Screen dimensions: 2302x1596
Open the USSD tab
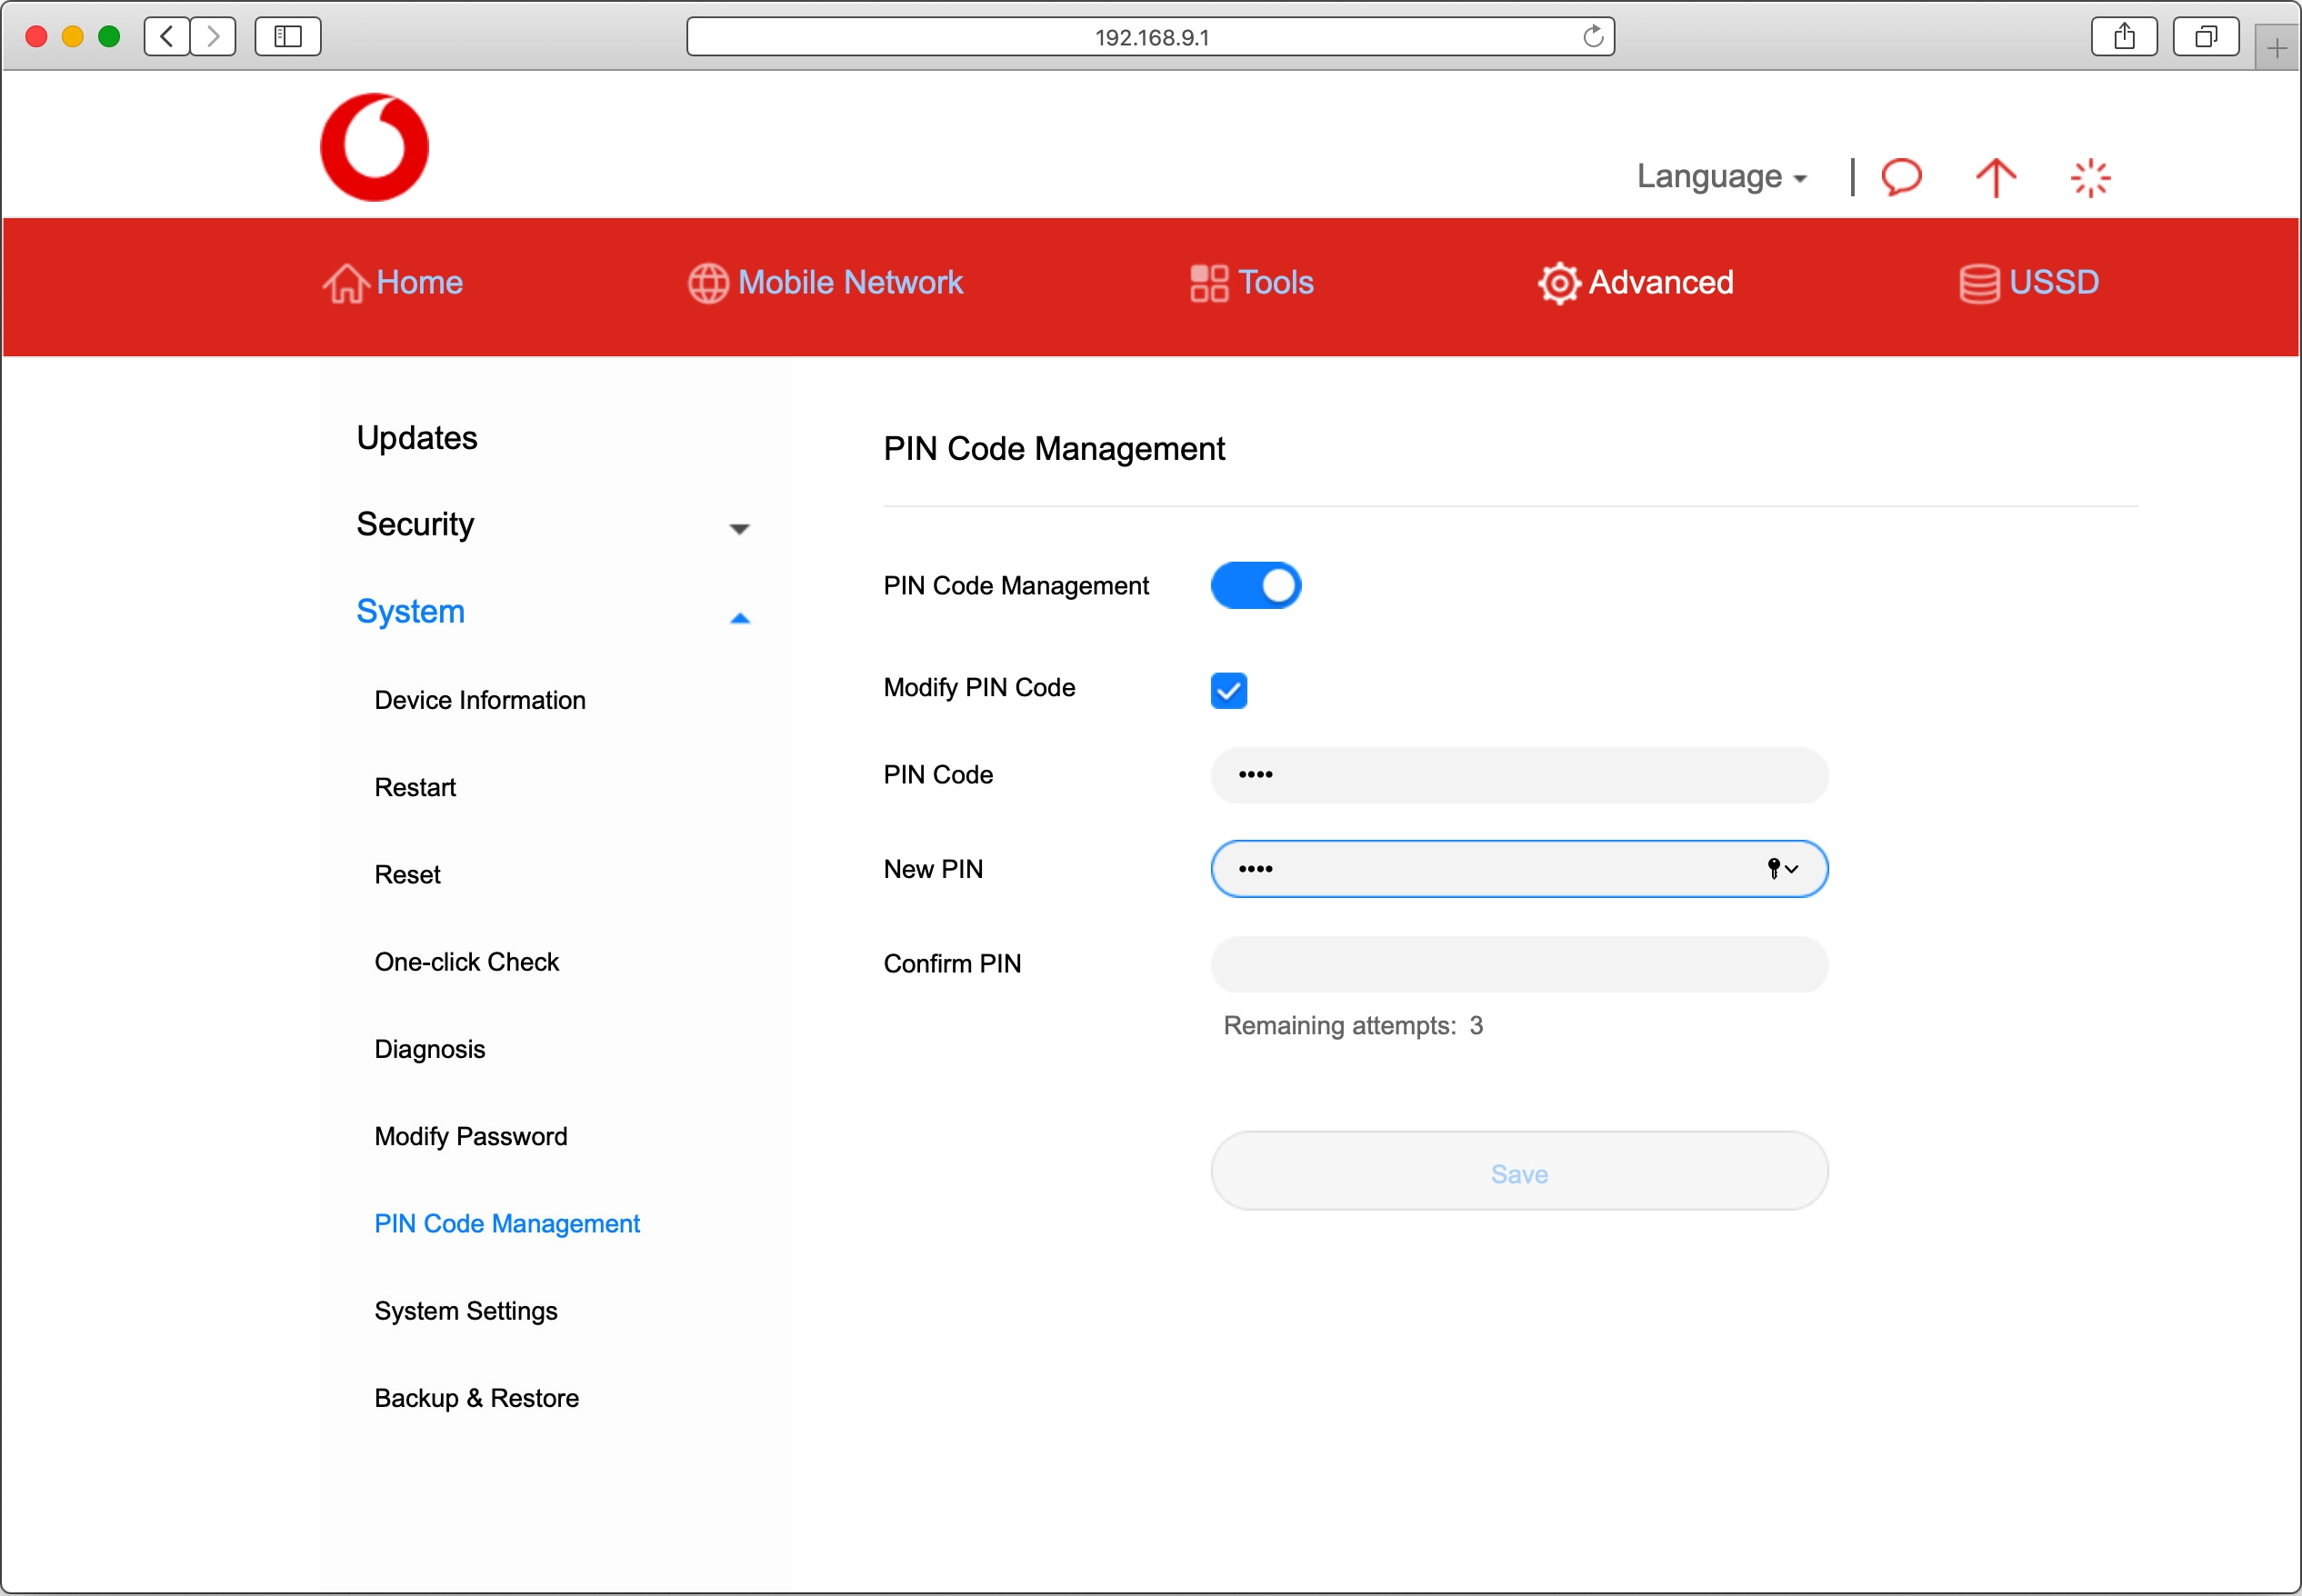[2028, 283]
